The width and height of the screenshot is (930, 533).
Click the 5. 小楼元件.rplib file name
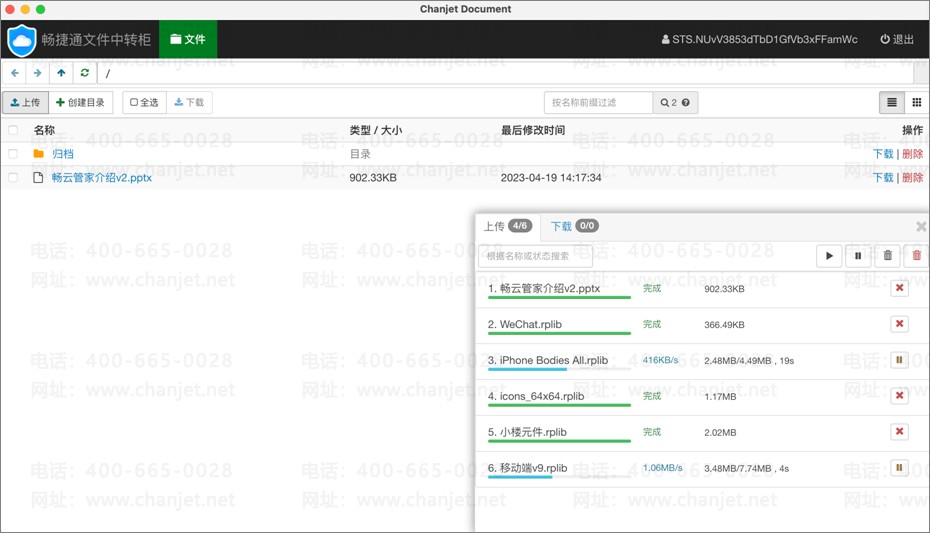[527, 432]
